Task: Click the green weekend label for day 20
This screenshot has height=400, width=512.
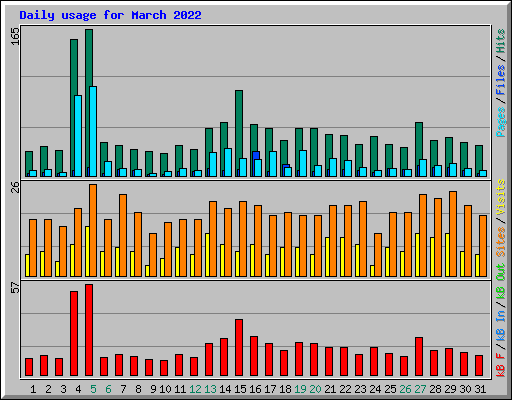Action: pyautogui.click(x=315, y=389)
